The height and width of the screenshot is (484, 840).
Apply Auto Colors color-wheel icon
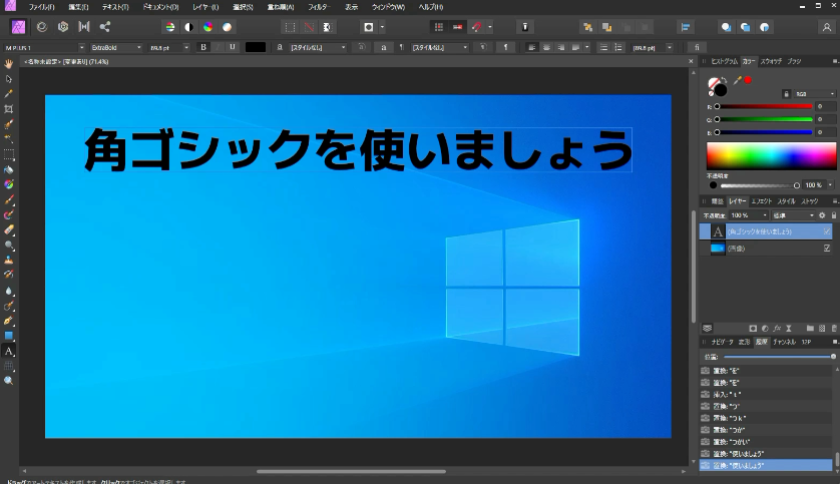click(208, 27)
